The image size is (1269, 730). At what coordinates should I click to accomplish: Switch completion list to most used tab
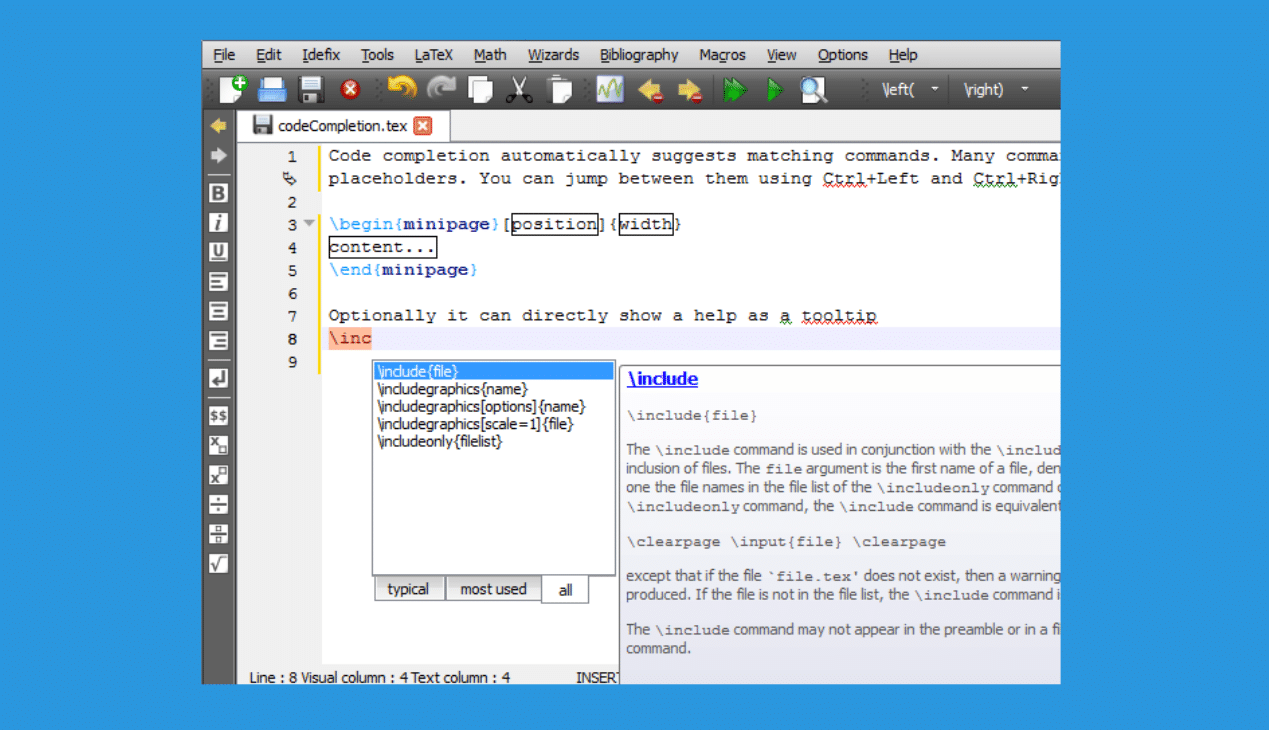click(x=493, y=589)
